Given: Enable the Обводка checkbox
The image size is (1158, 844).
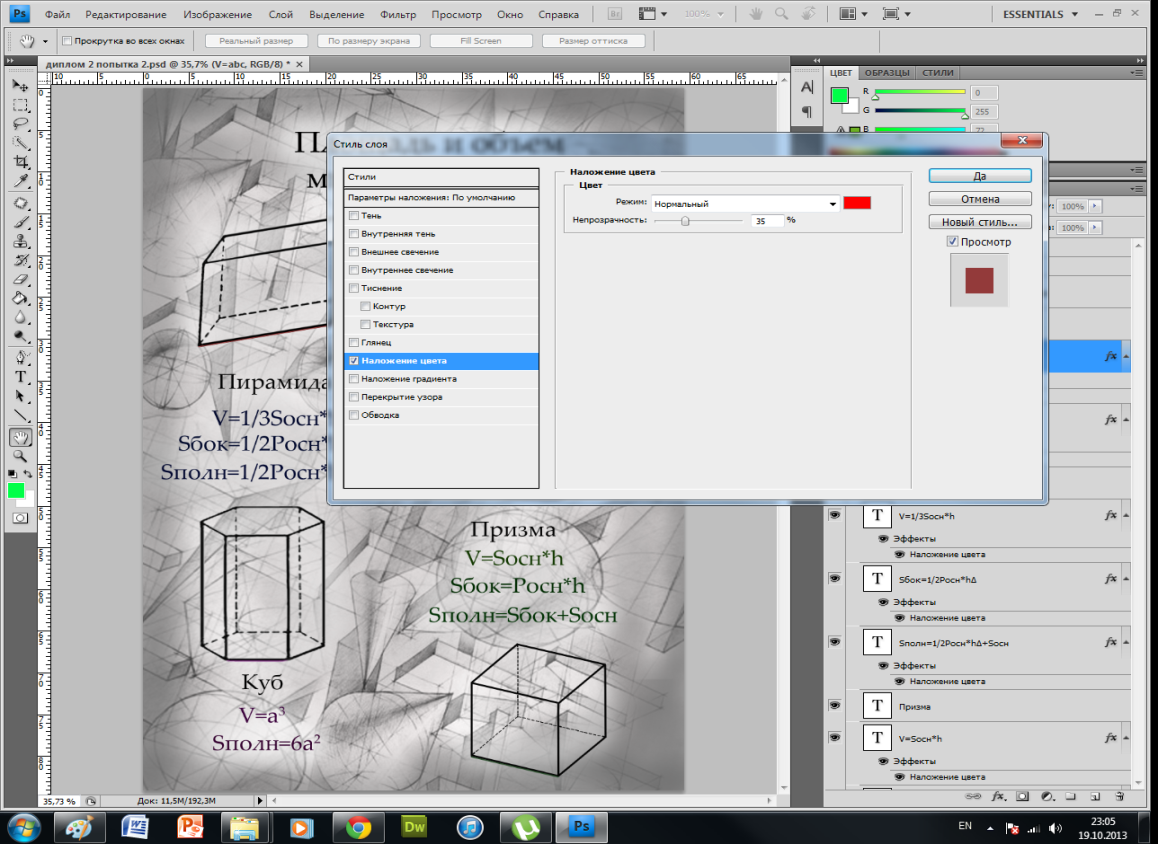Looking at the screenshot, I should [x=354, y=415].
